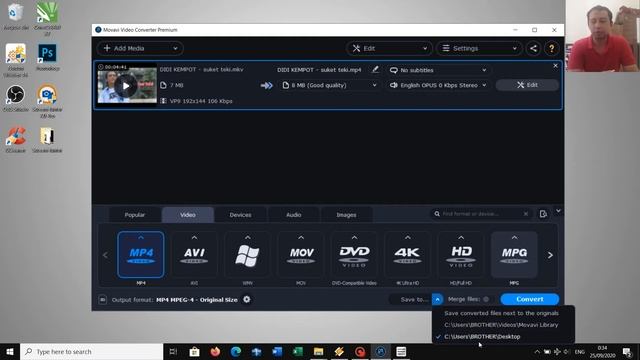Open Photoshop desktop shortcut

pyautogui.click(x=47, y=57)
